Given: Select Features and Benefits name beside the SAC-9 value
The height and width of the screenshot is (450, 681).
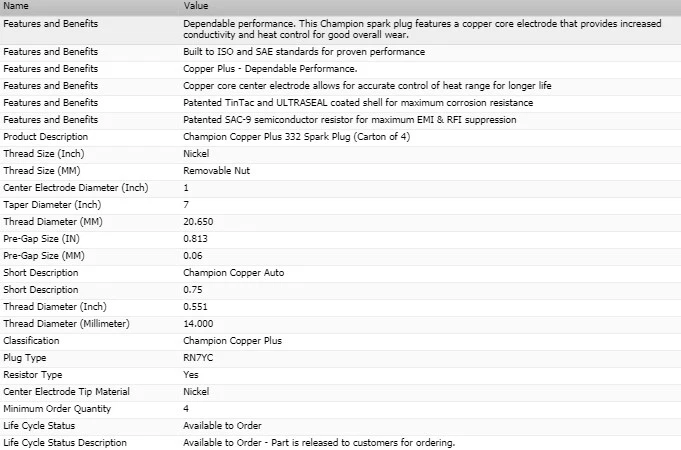Looking at the screenshot, I should coord(51,119).
